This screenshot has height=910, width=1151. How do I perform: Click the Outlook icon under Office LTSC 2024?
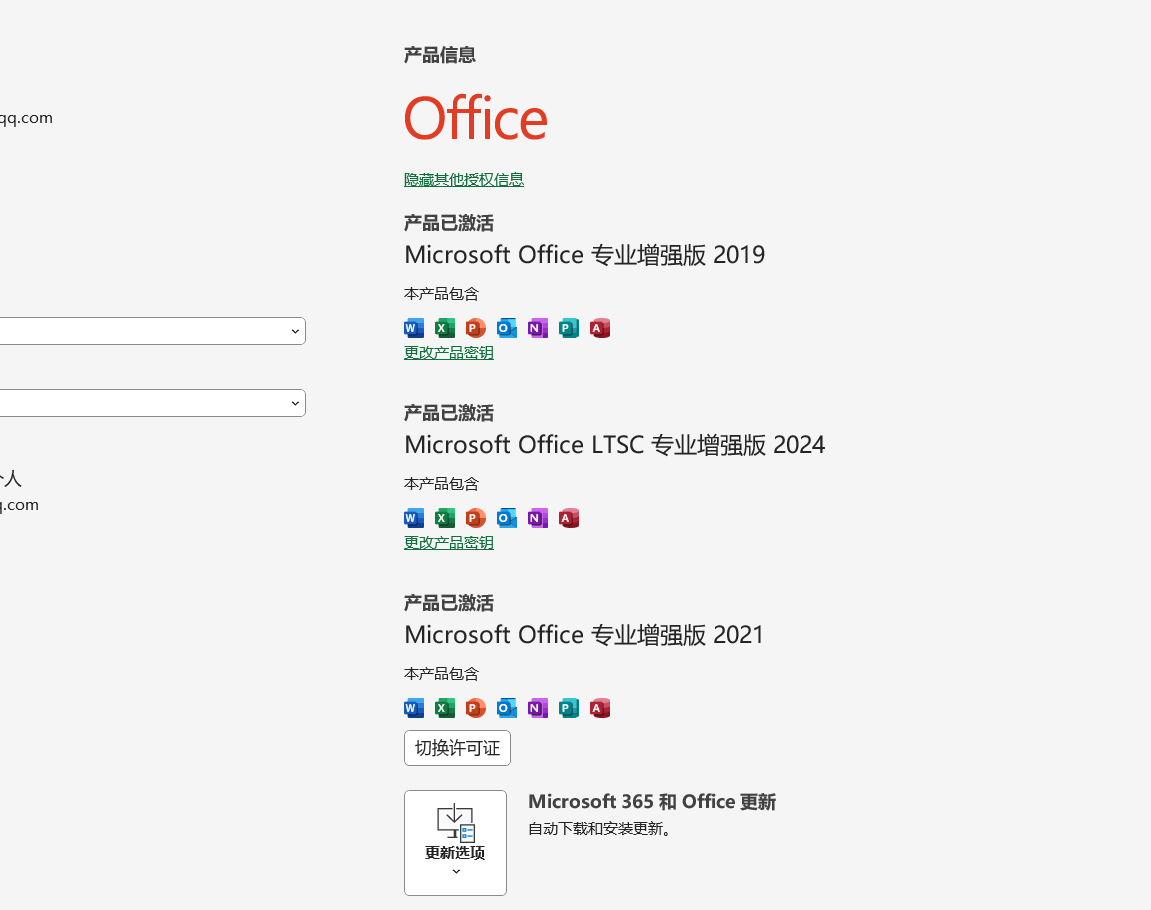[507, 518]
